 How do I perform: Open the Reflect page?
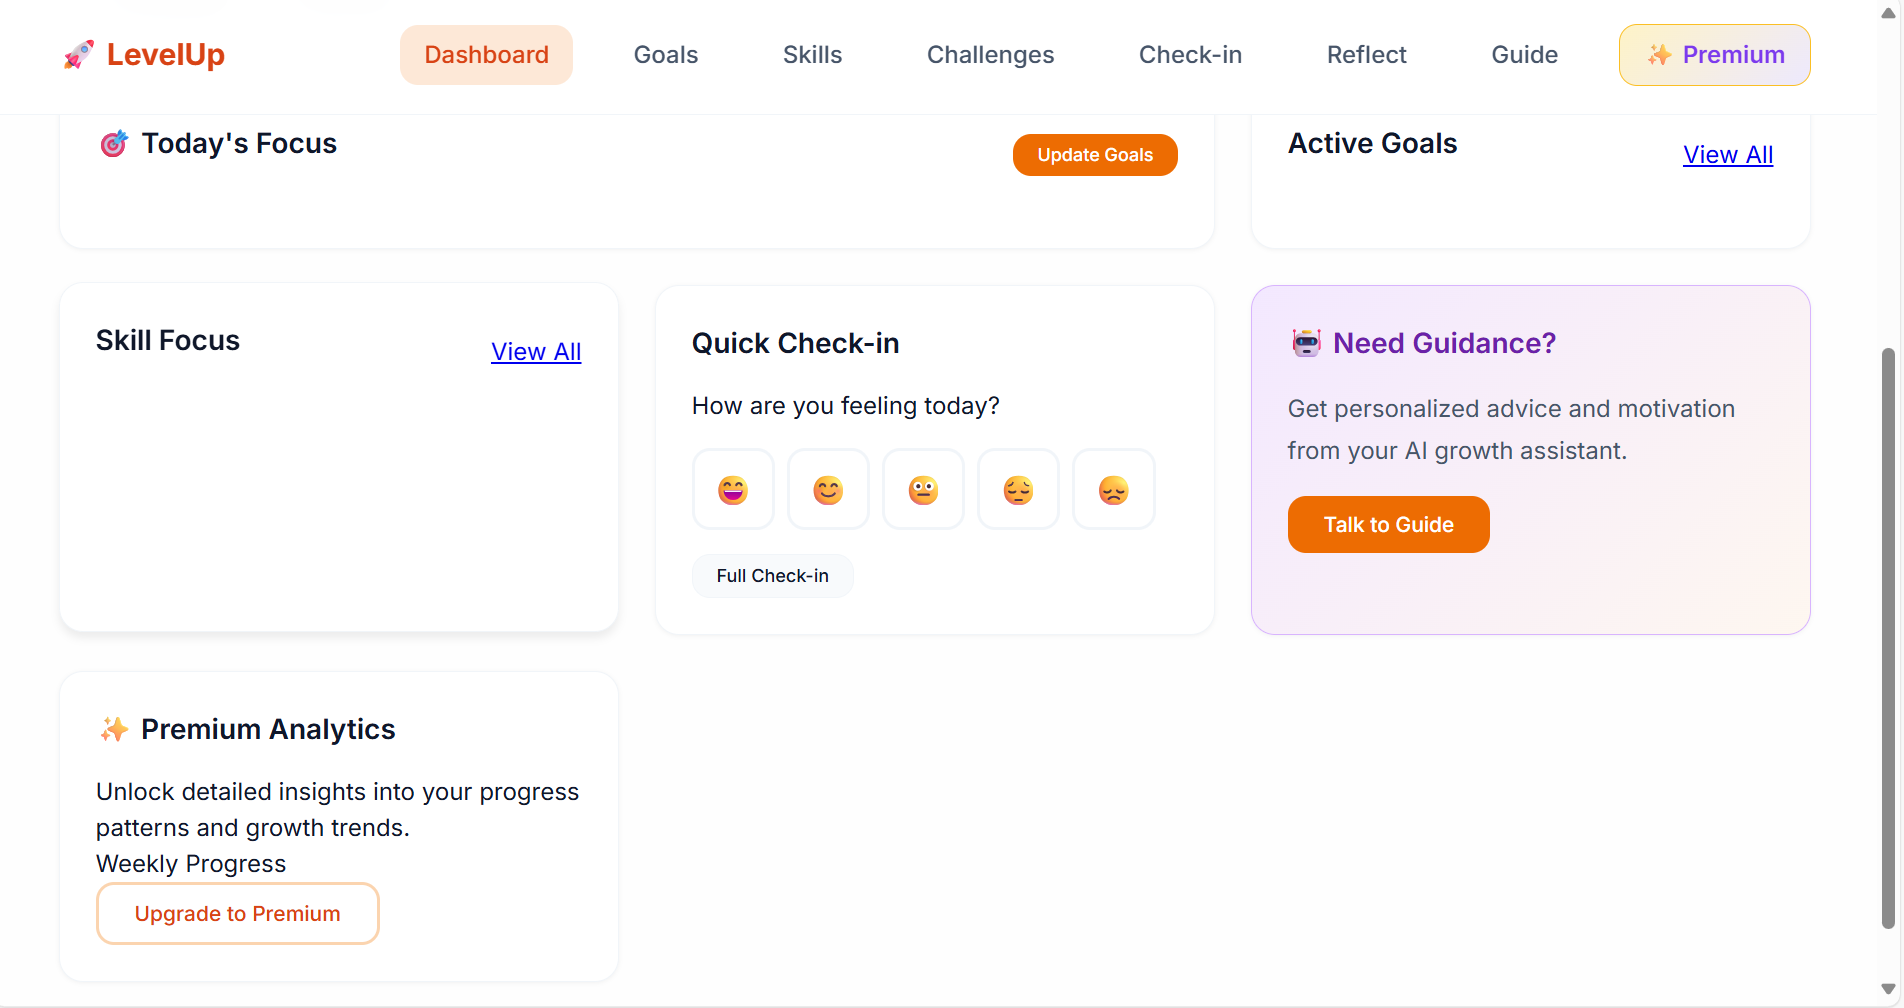tap(1366, 55)
